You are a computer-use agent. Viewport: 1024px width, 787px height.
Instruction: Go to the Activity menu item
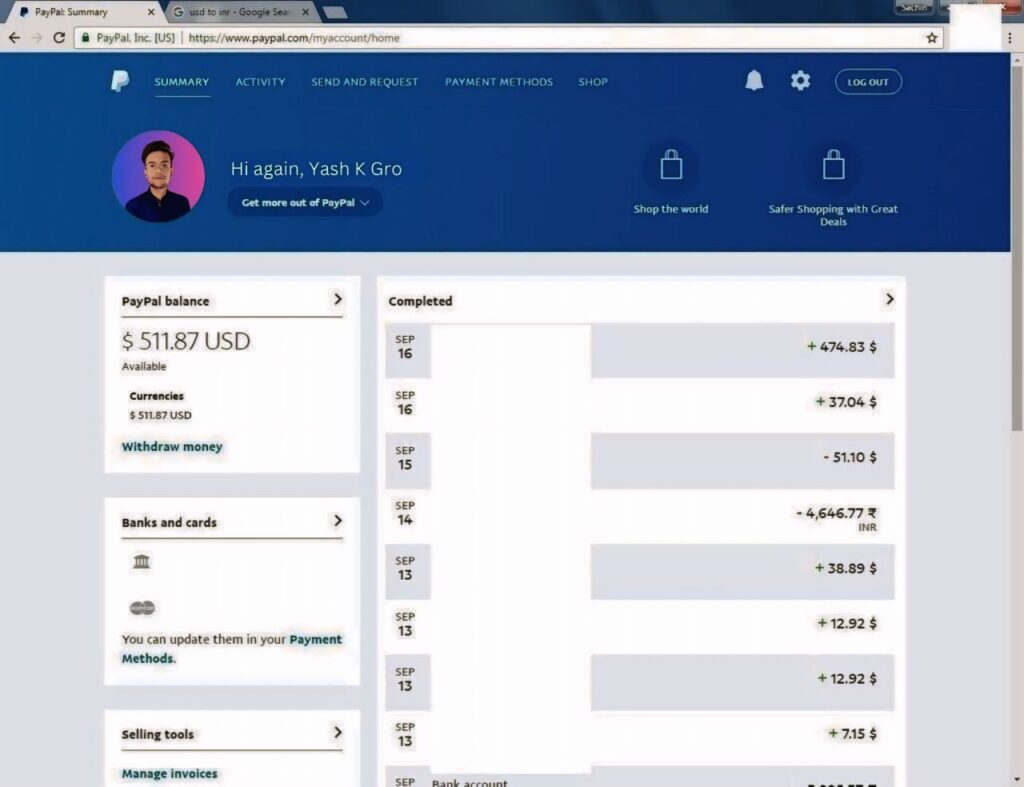click(x=260, y=82)
